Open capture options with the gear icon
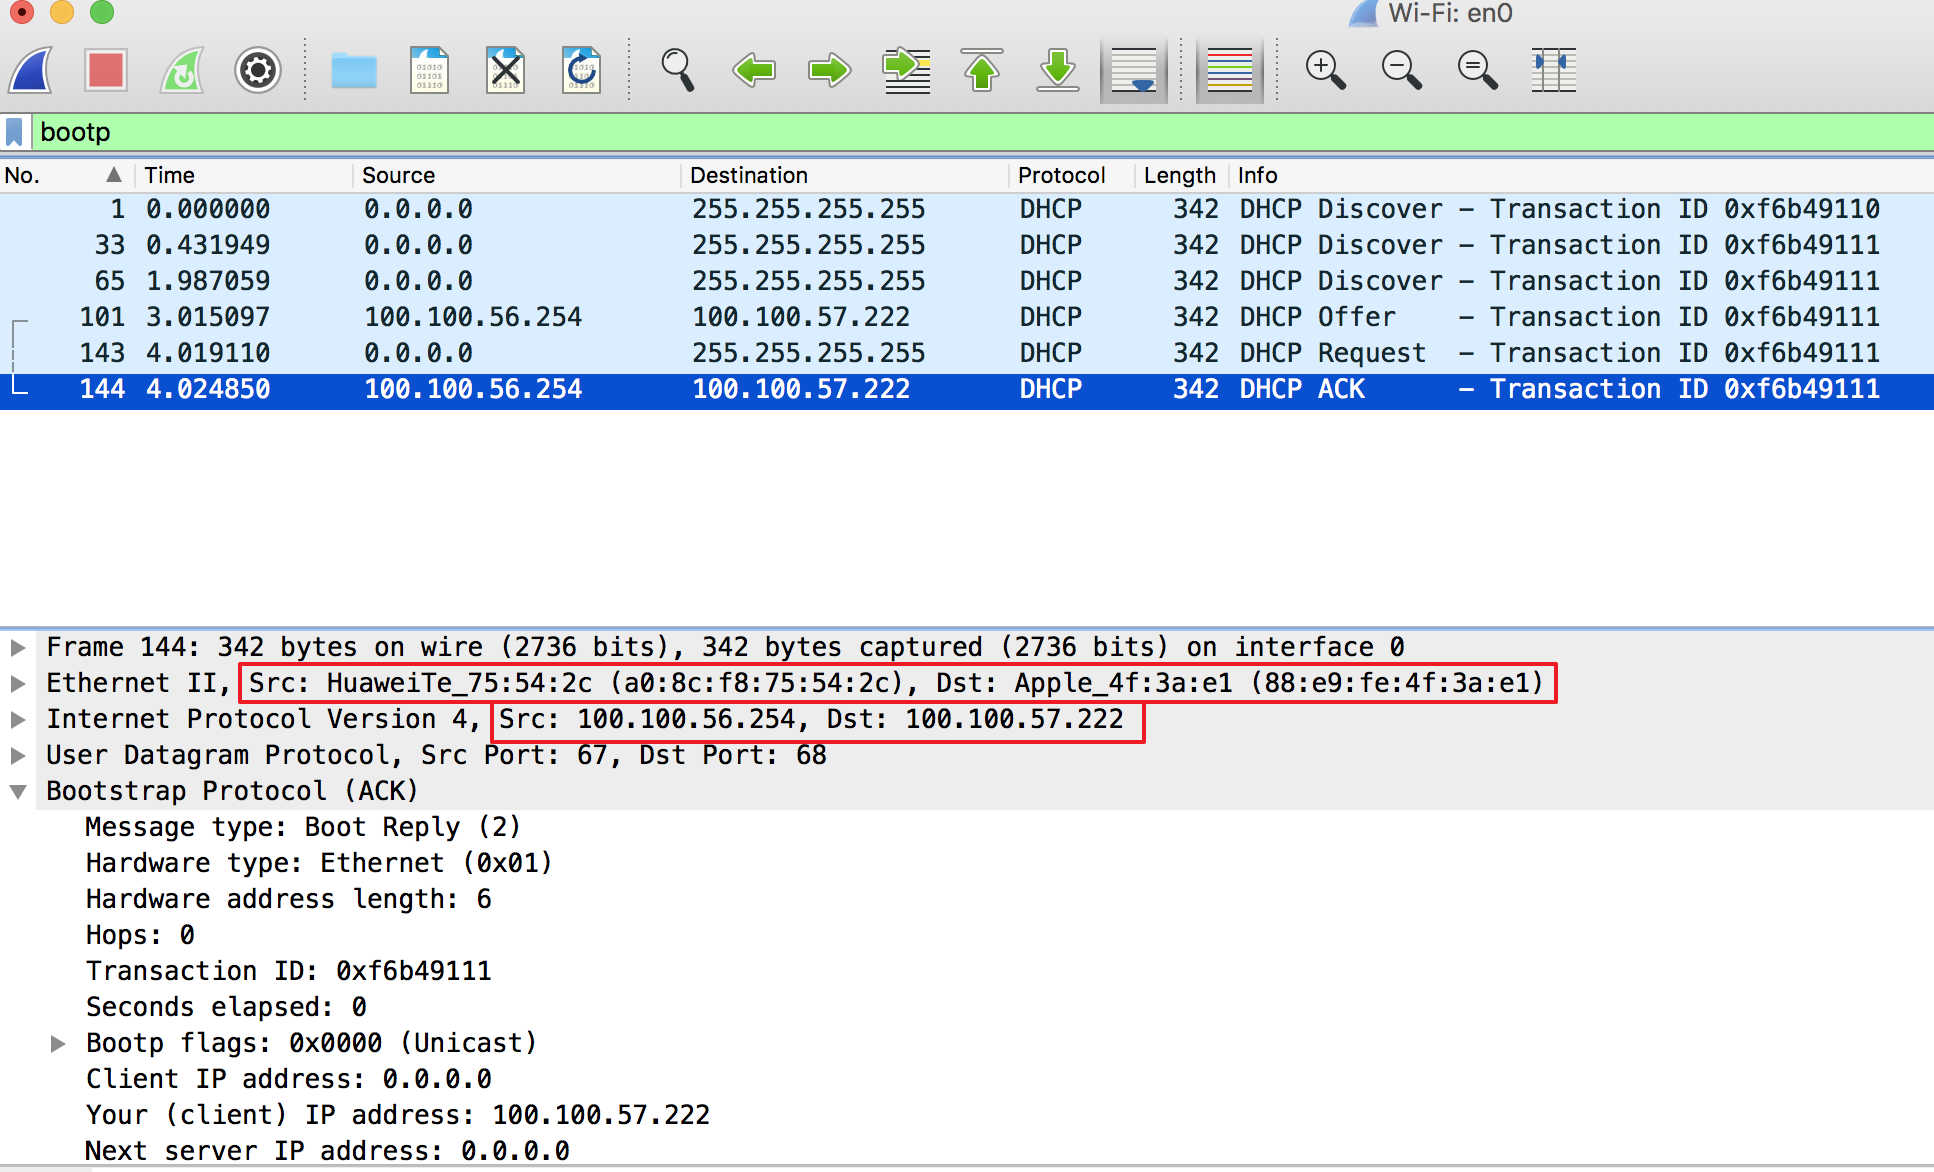The image size is (1934, 1172). (x=257, y=70)
